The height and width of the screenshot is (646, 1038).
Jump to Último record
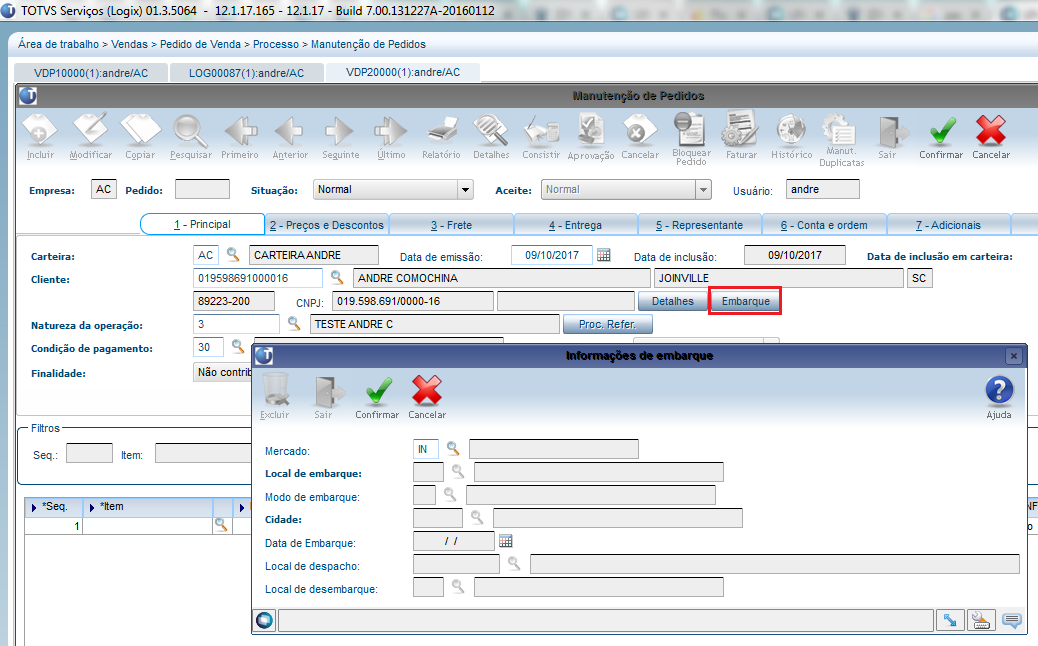coord(391,136)
